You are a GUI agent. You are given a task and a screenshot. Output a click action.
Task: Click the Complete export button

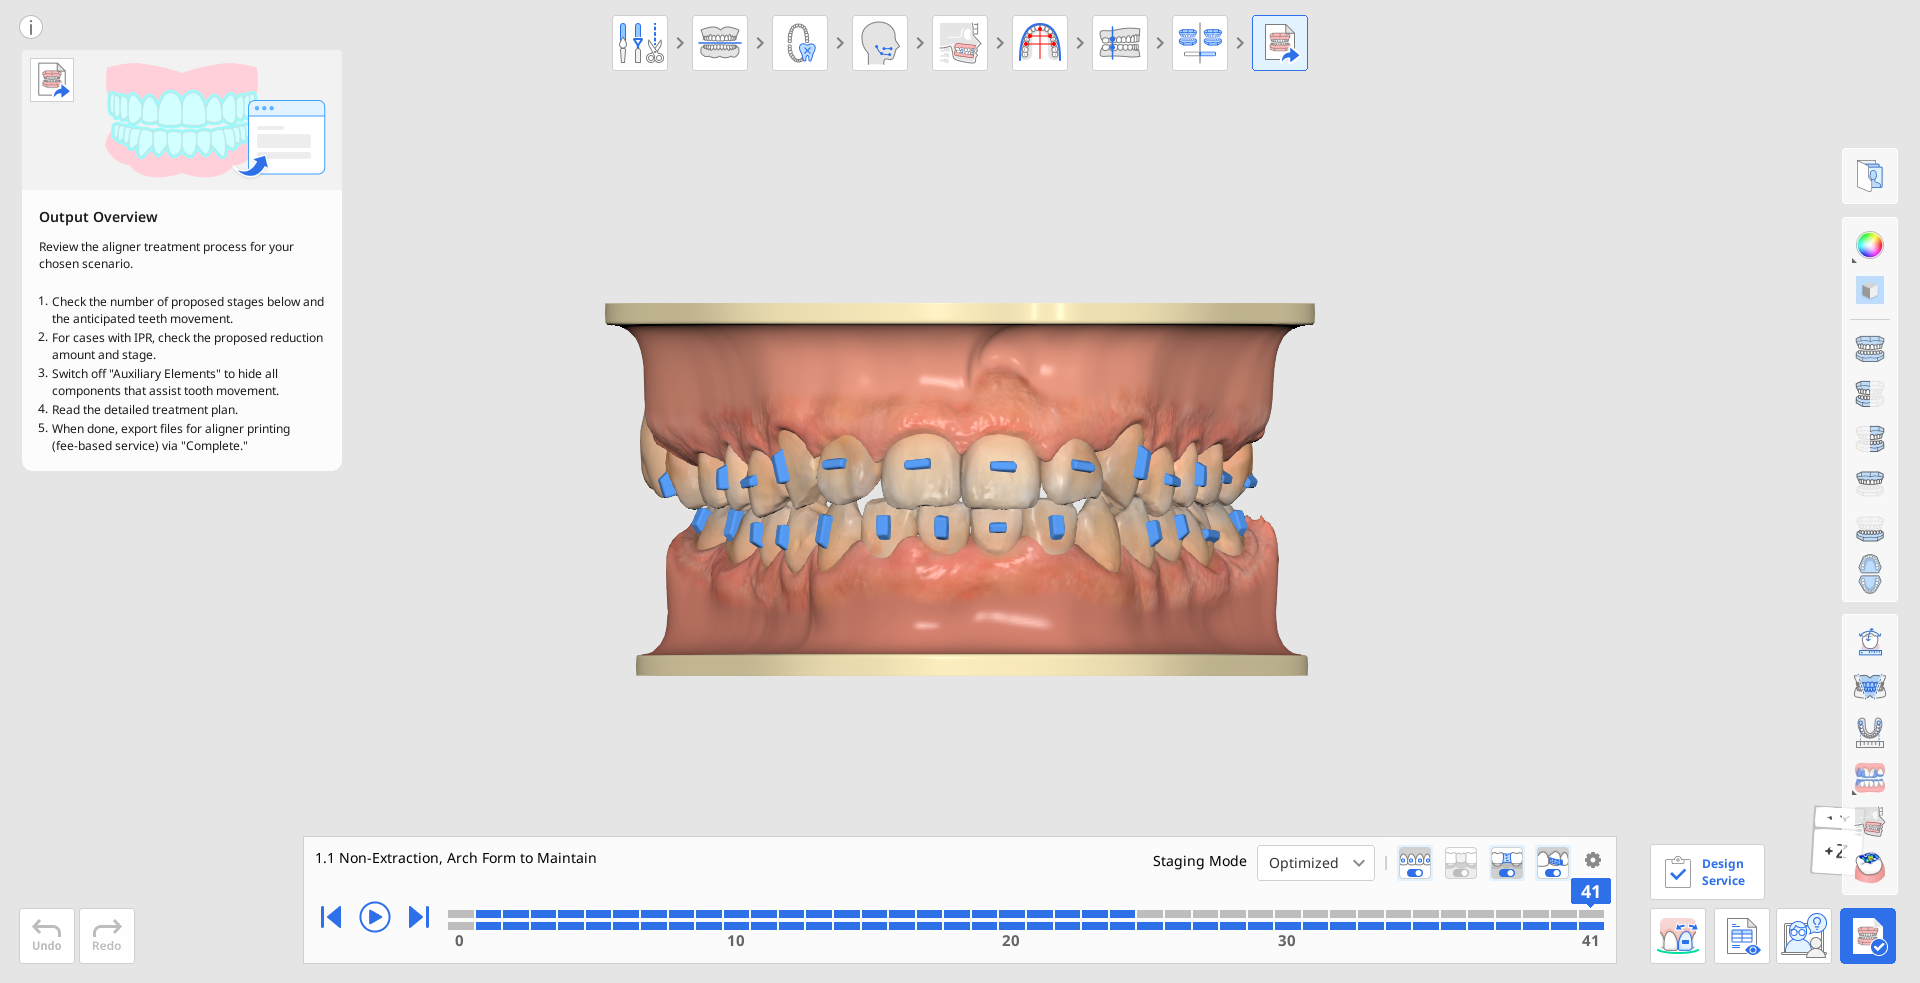(x=1867, y=936)
